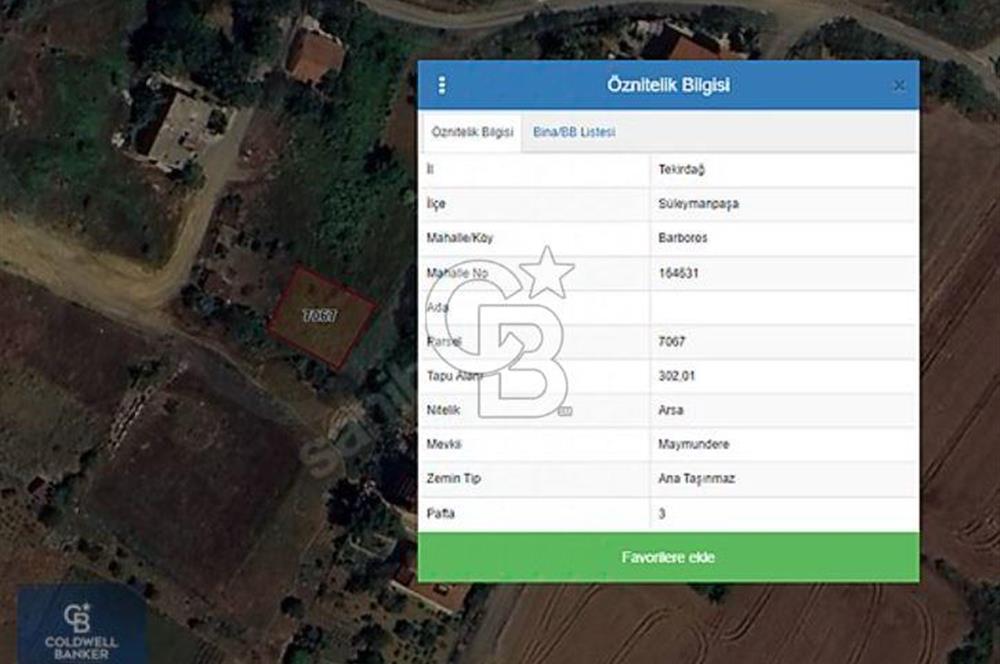Click the Tekirdağ value in İl row

tap(682, 170)
